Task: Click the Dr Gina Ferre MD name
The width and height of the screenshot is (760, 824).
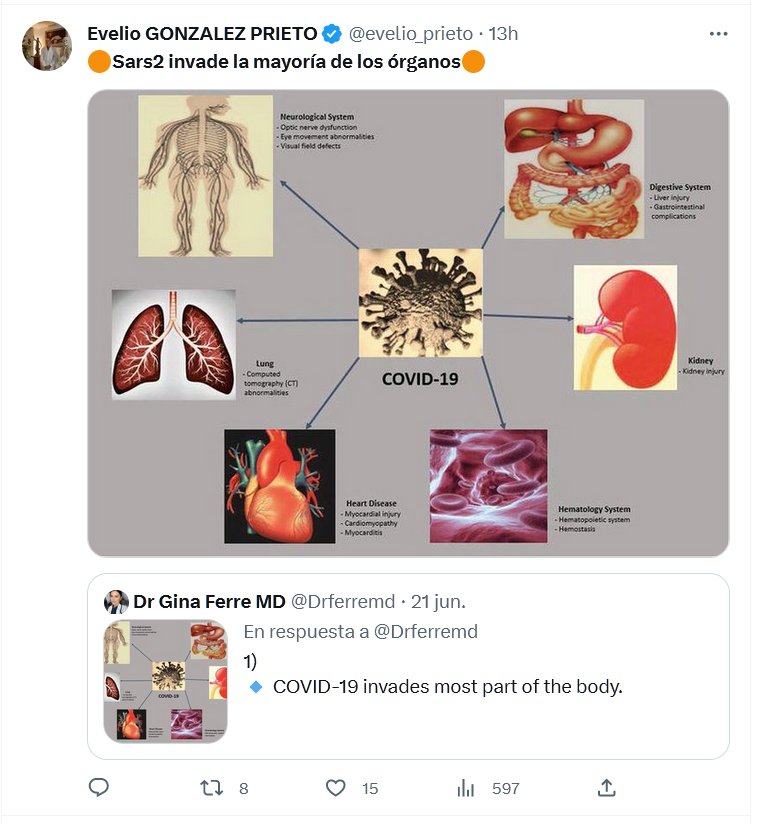Action: pos(209,602)
